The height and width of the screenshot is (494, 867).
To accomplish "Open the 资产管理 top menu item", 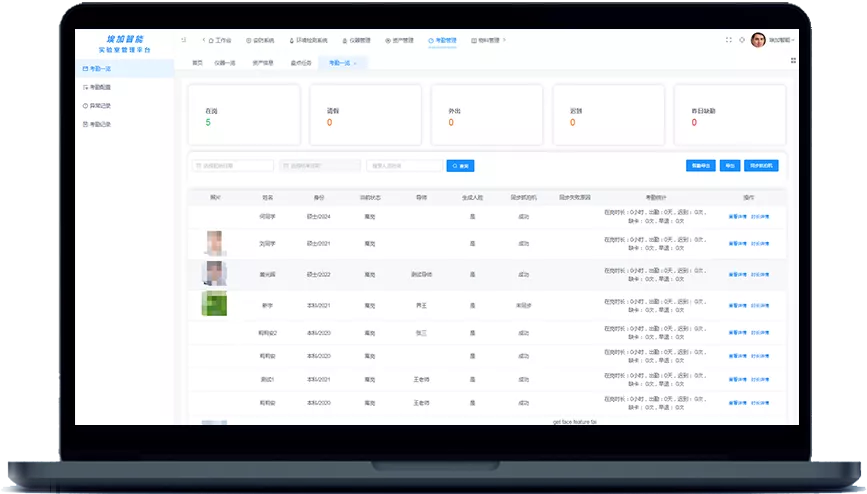I will [400, 40].
